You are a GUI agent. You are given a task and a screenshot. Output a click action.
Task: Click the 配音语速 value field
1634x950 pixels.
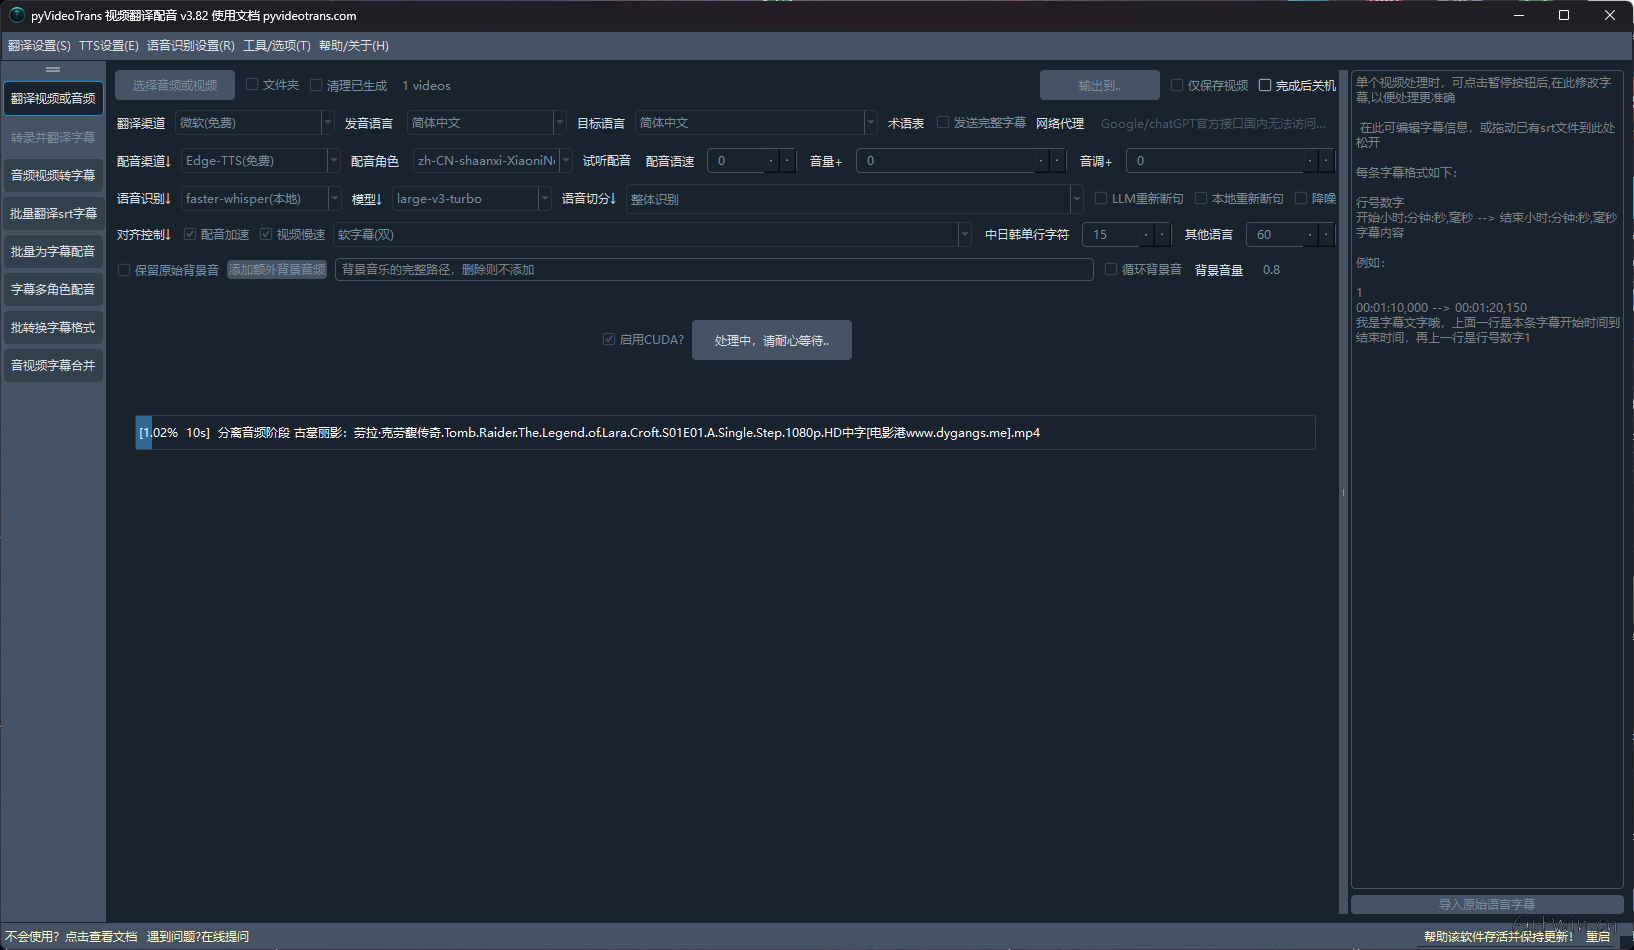tap(751, 160)
